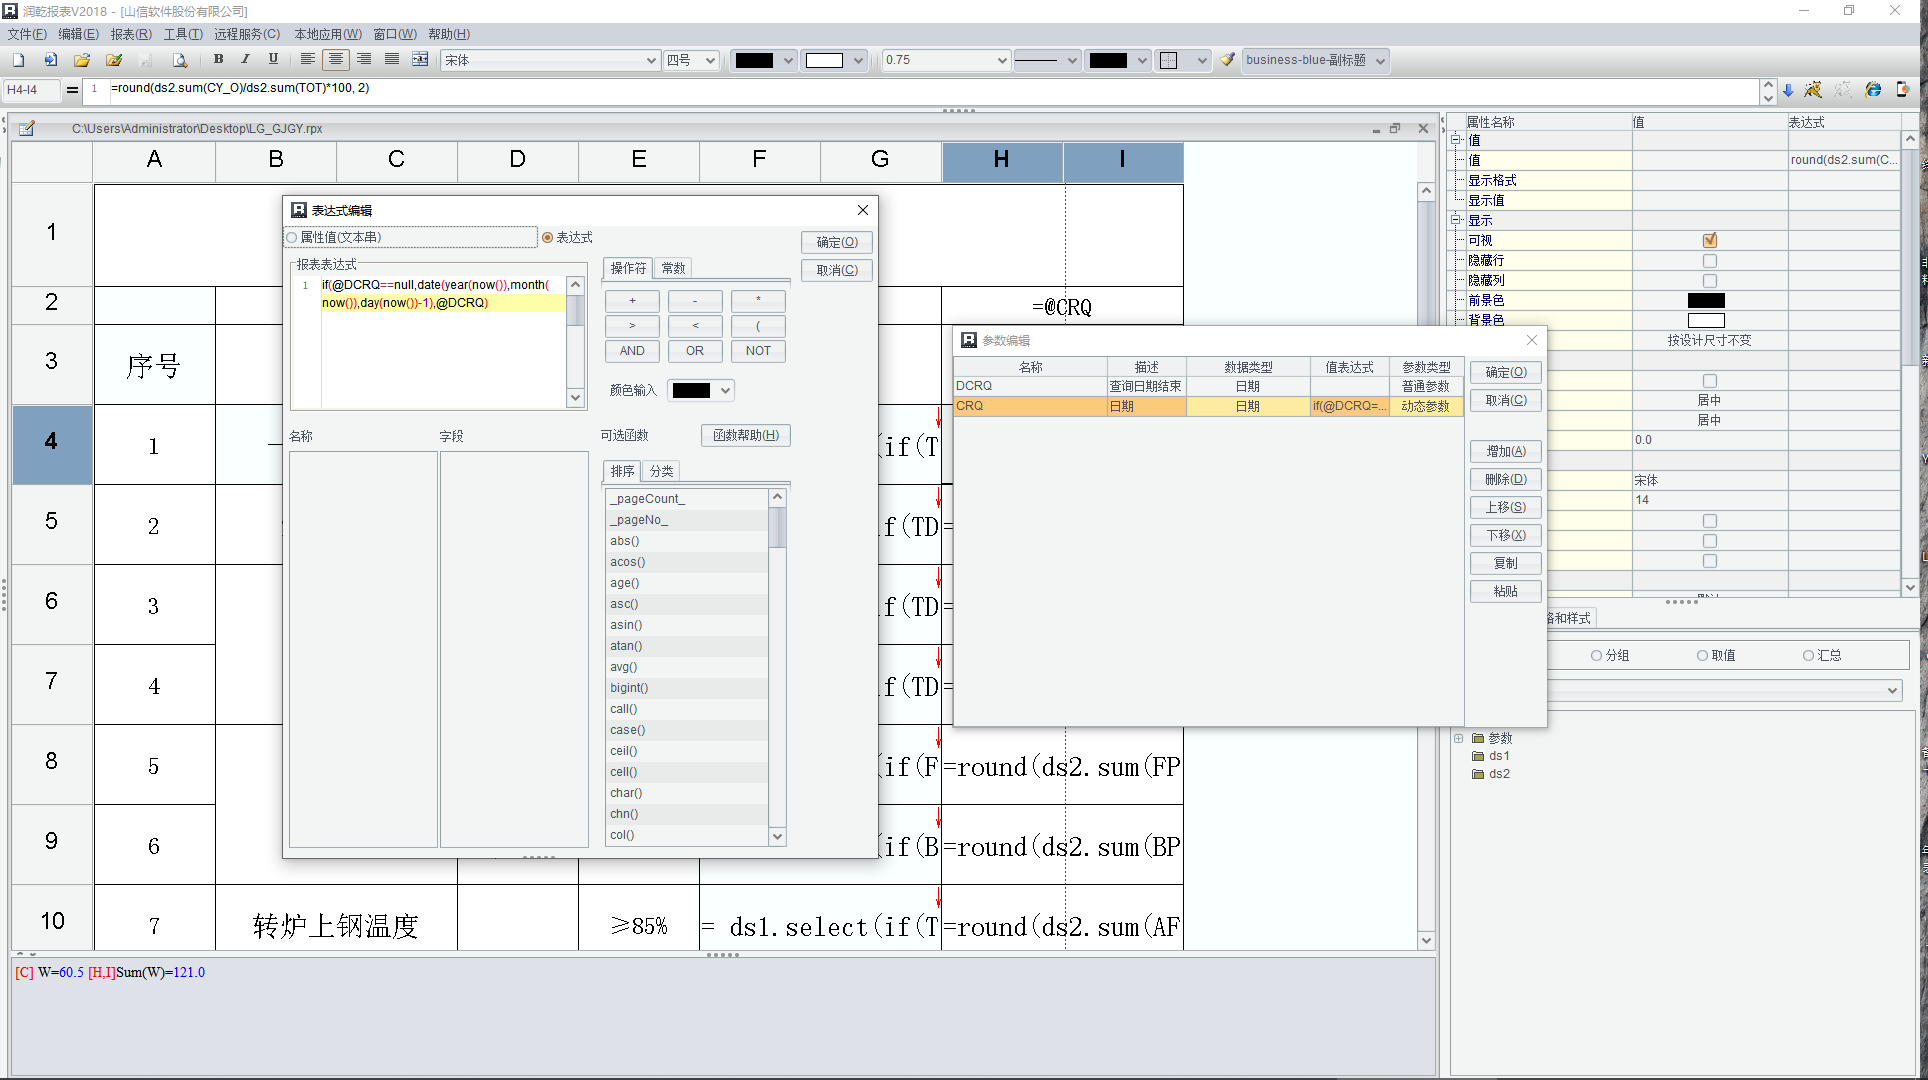The height and width of the screenshot is (1080, 1928).
Task: Switch to the 常数 tab
Action: pos(673,268)
